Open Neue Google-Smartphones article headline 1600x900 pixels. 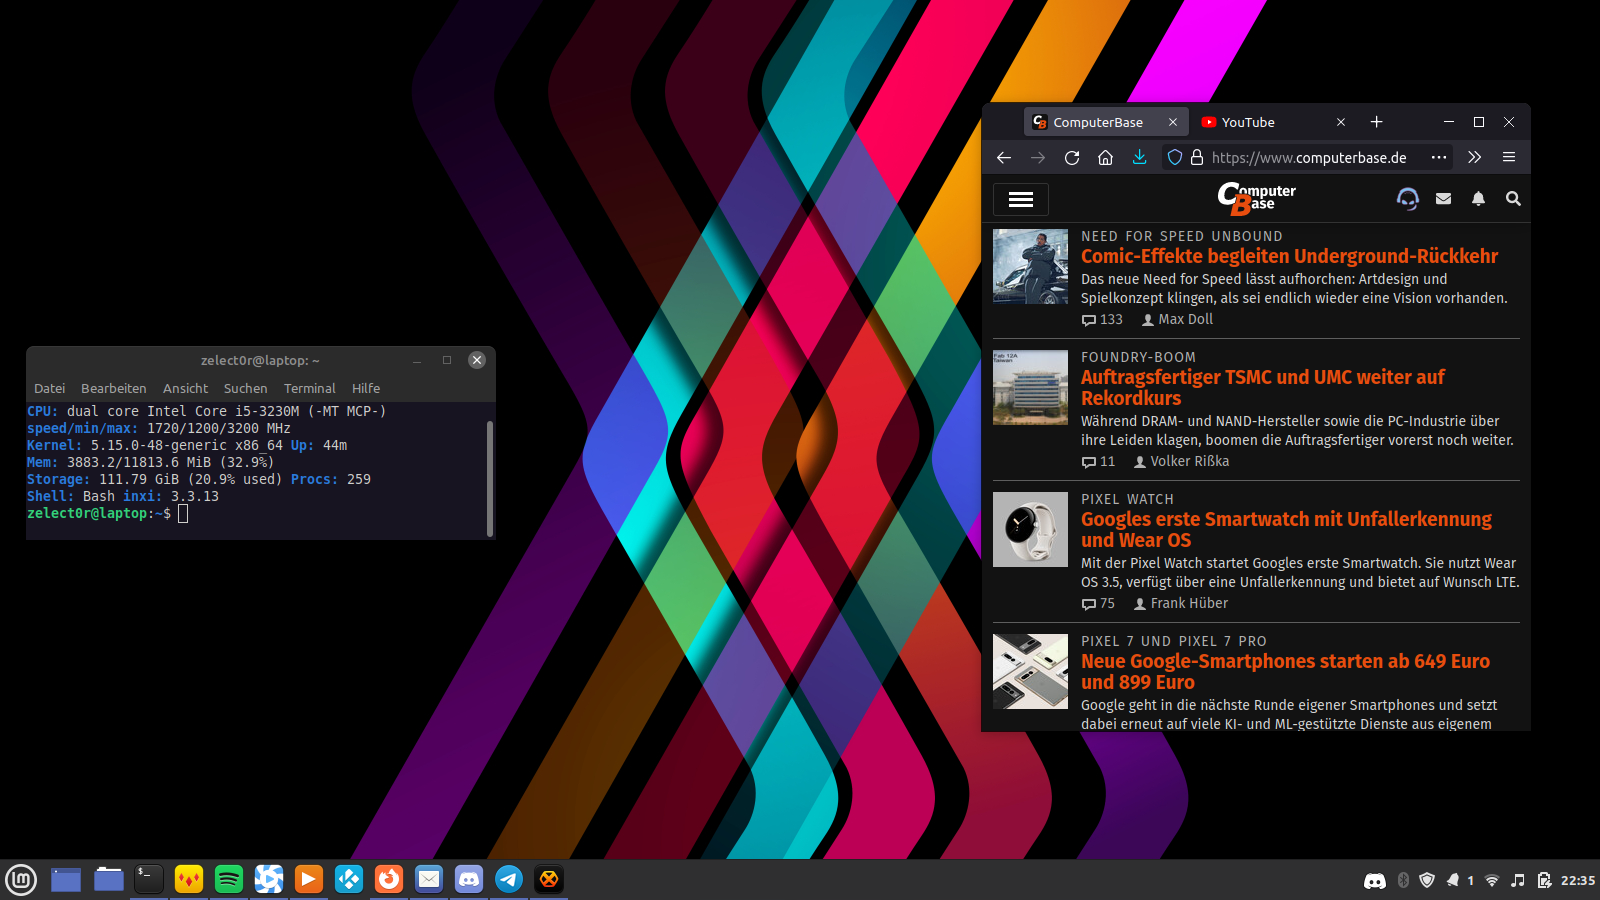click(x=1285, y=671)
